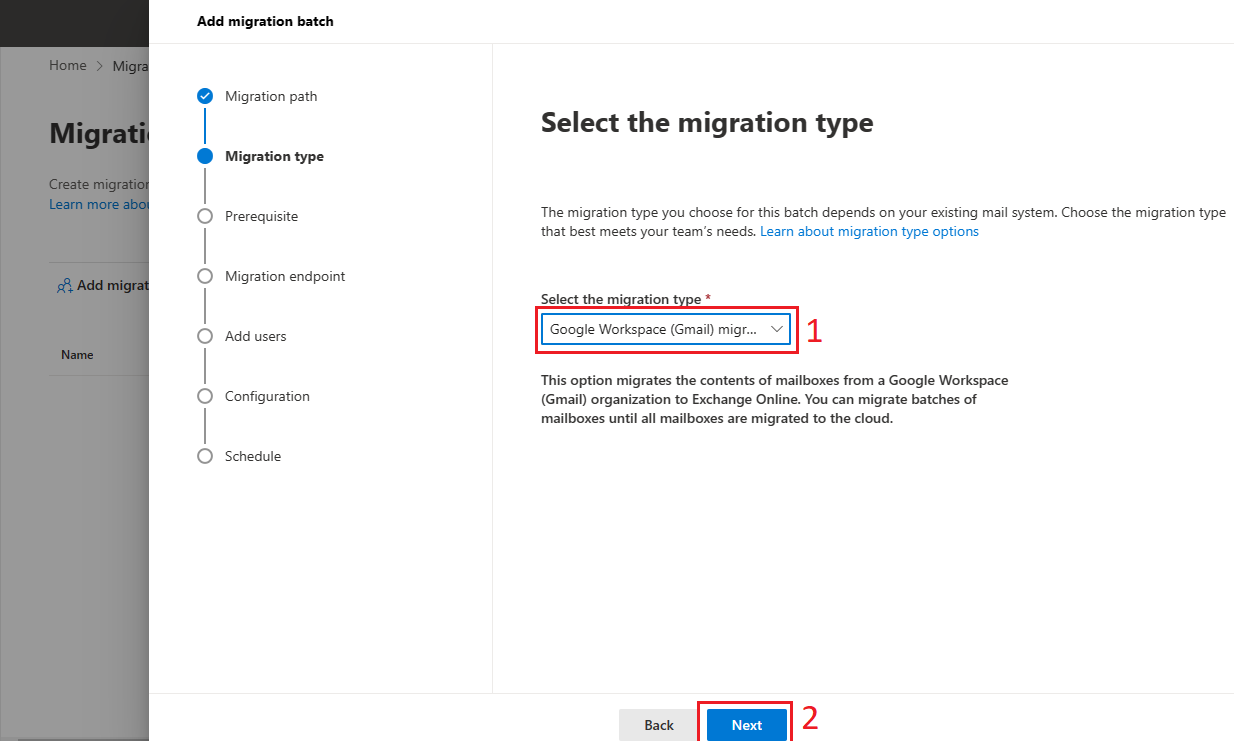Click the Migration endpoint step circle
The height and width of the screenshot is (741, 1234).
(205, 276)
